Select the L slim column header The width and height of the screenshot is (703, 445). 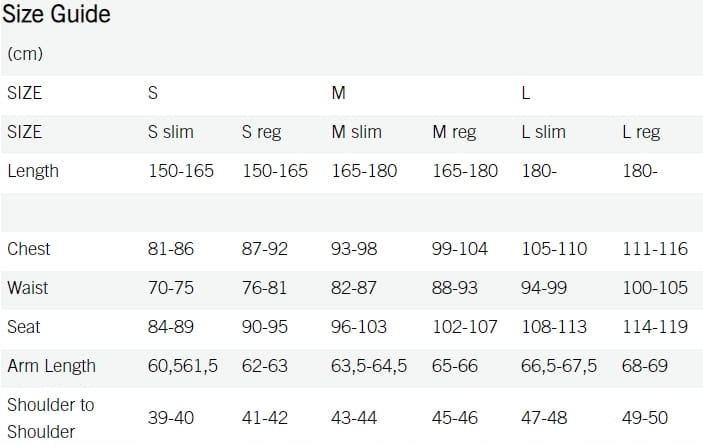pyautogui.click(x=544, y=132)
